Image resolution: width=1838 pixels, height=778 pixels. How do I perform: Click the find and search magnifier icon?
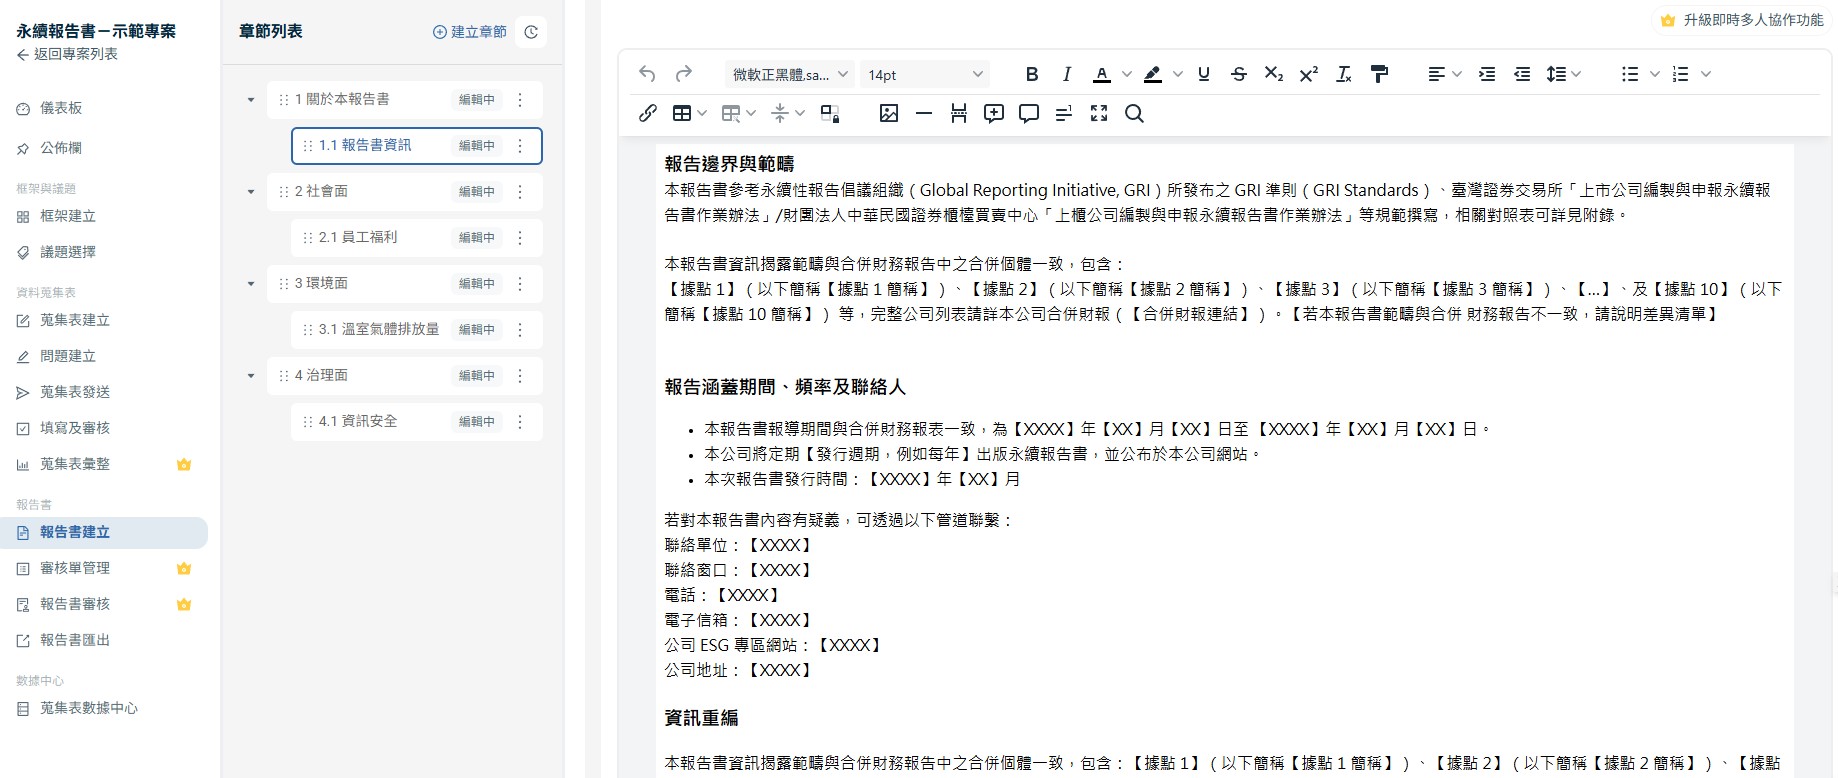[1134, 113]
